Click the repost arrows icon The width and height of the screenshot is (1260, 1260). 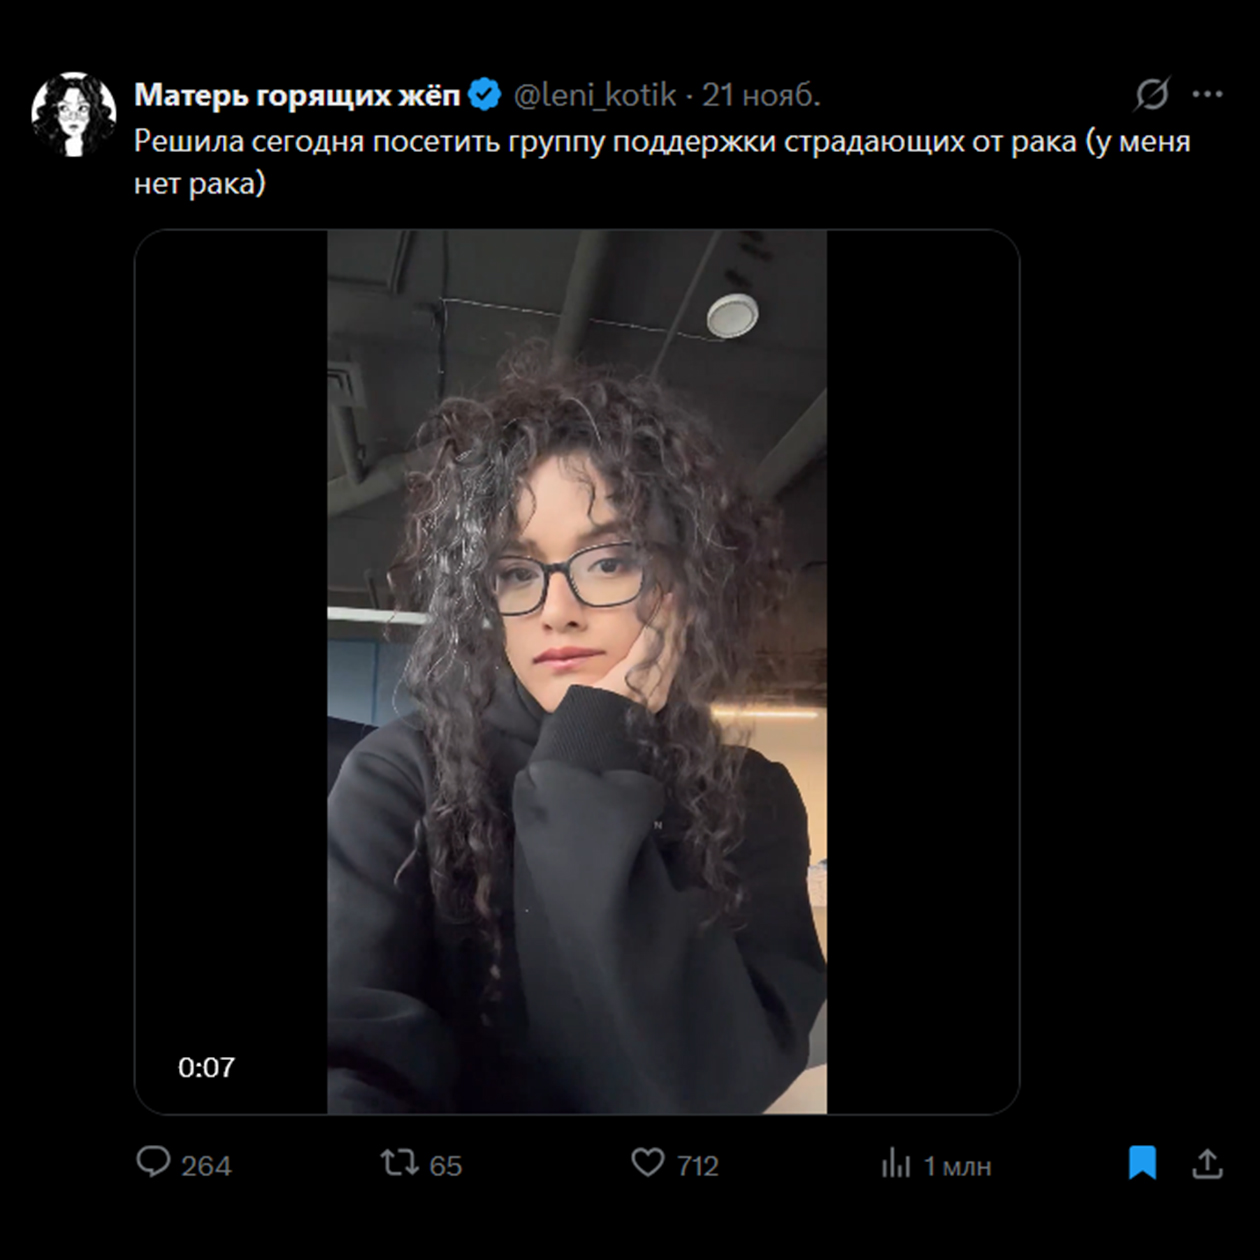(398, 1162)
